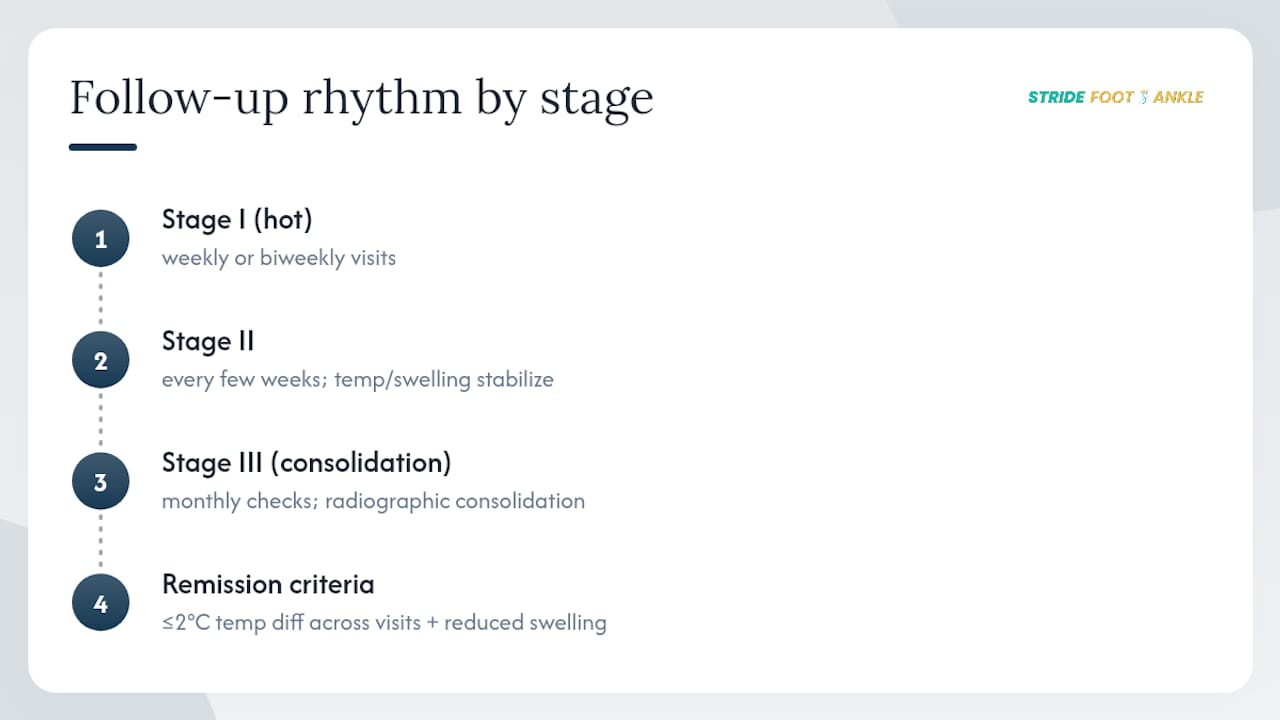Select the 'Stage II' heading

click(x=208, y=341)
